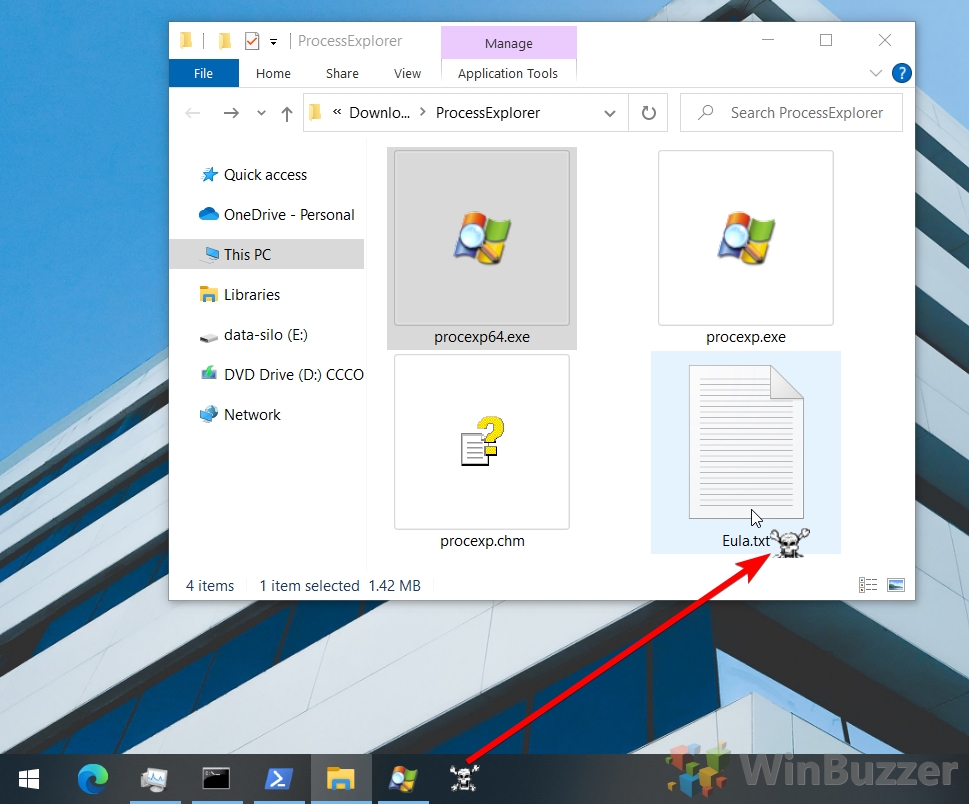Image resolution: width=969 pixels, height=804 pixels.
Task: Open Application Tools tab
Action: (x=508, y=74)
